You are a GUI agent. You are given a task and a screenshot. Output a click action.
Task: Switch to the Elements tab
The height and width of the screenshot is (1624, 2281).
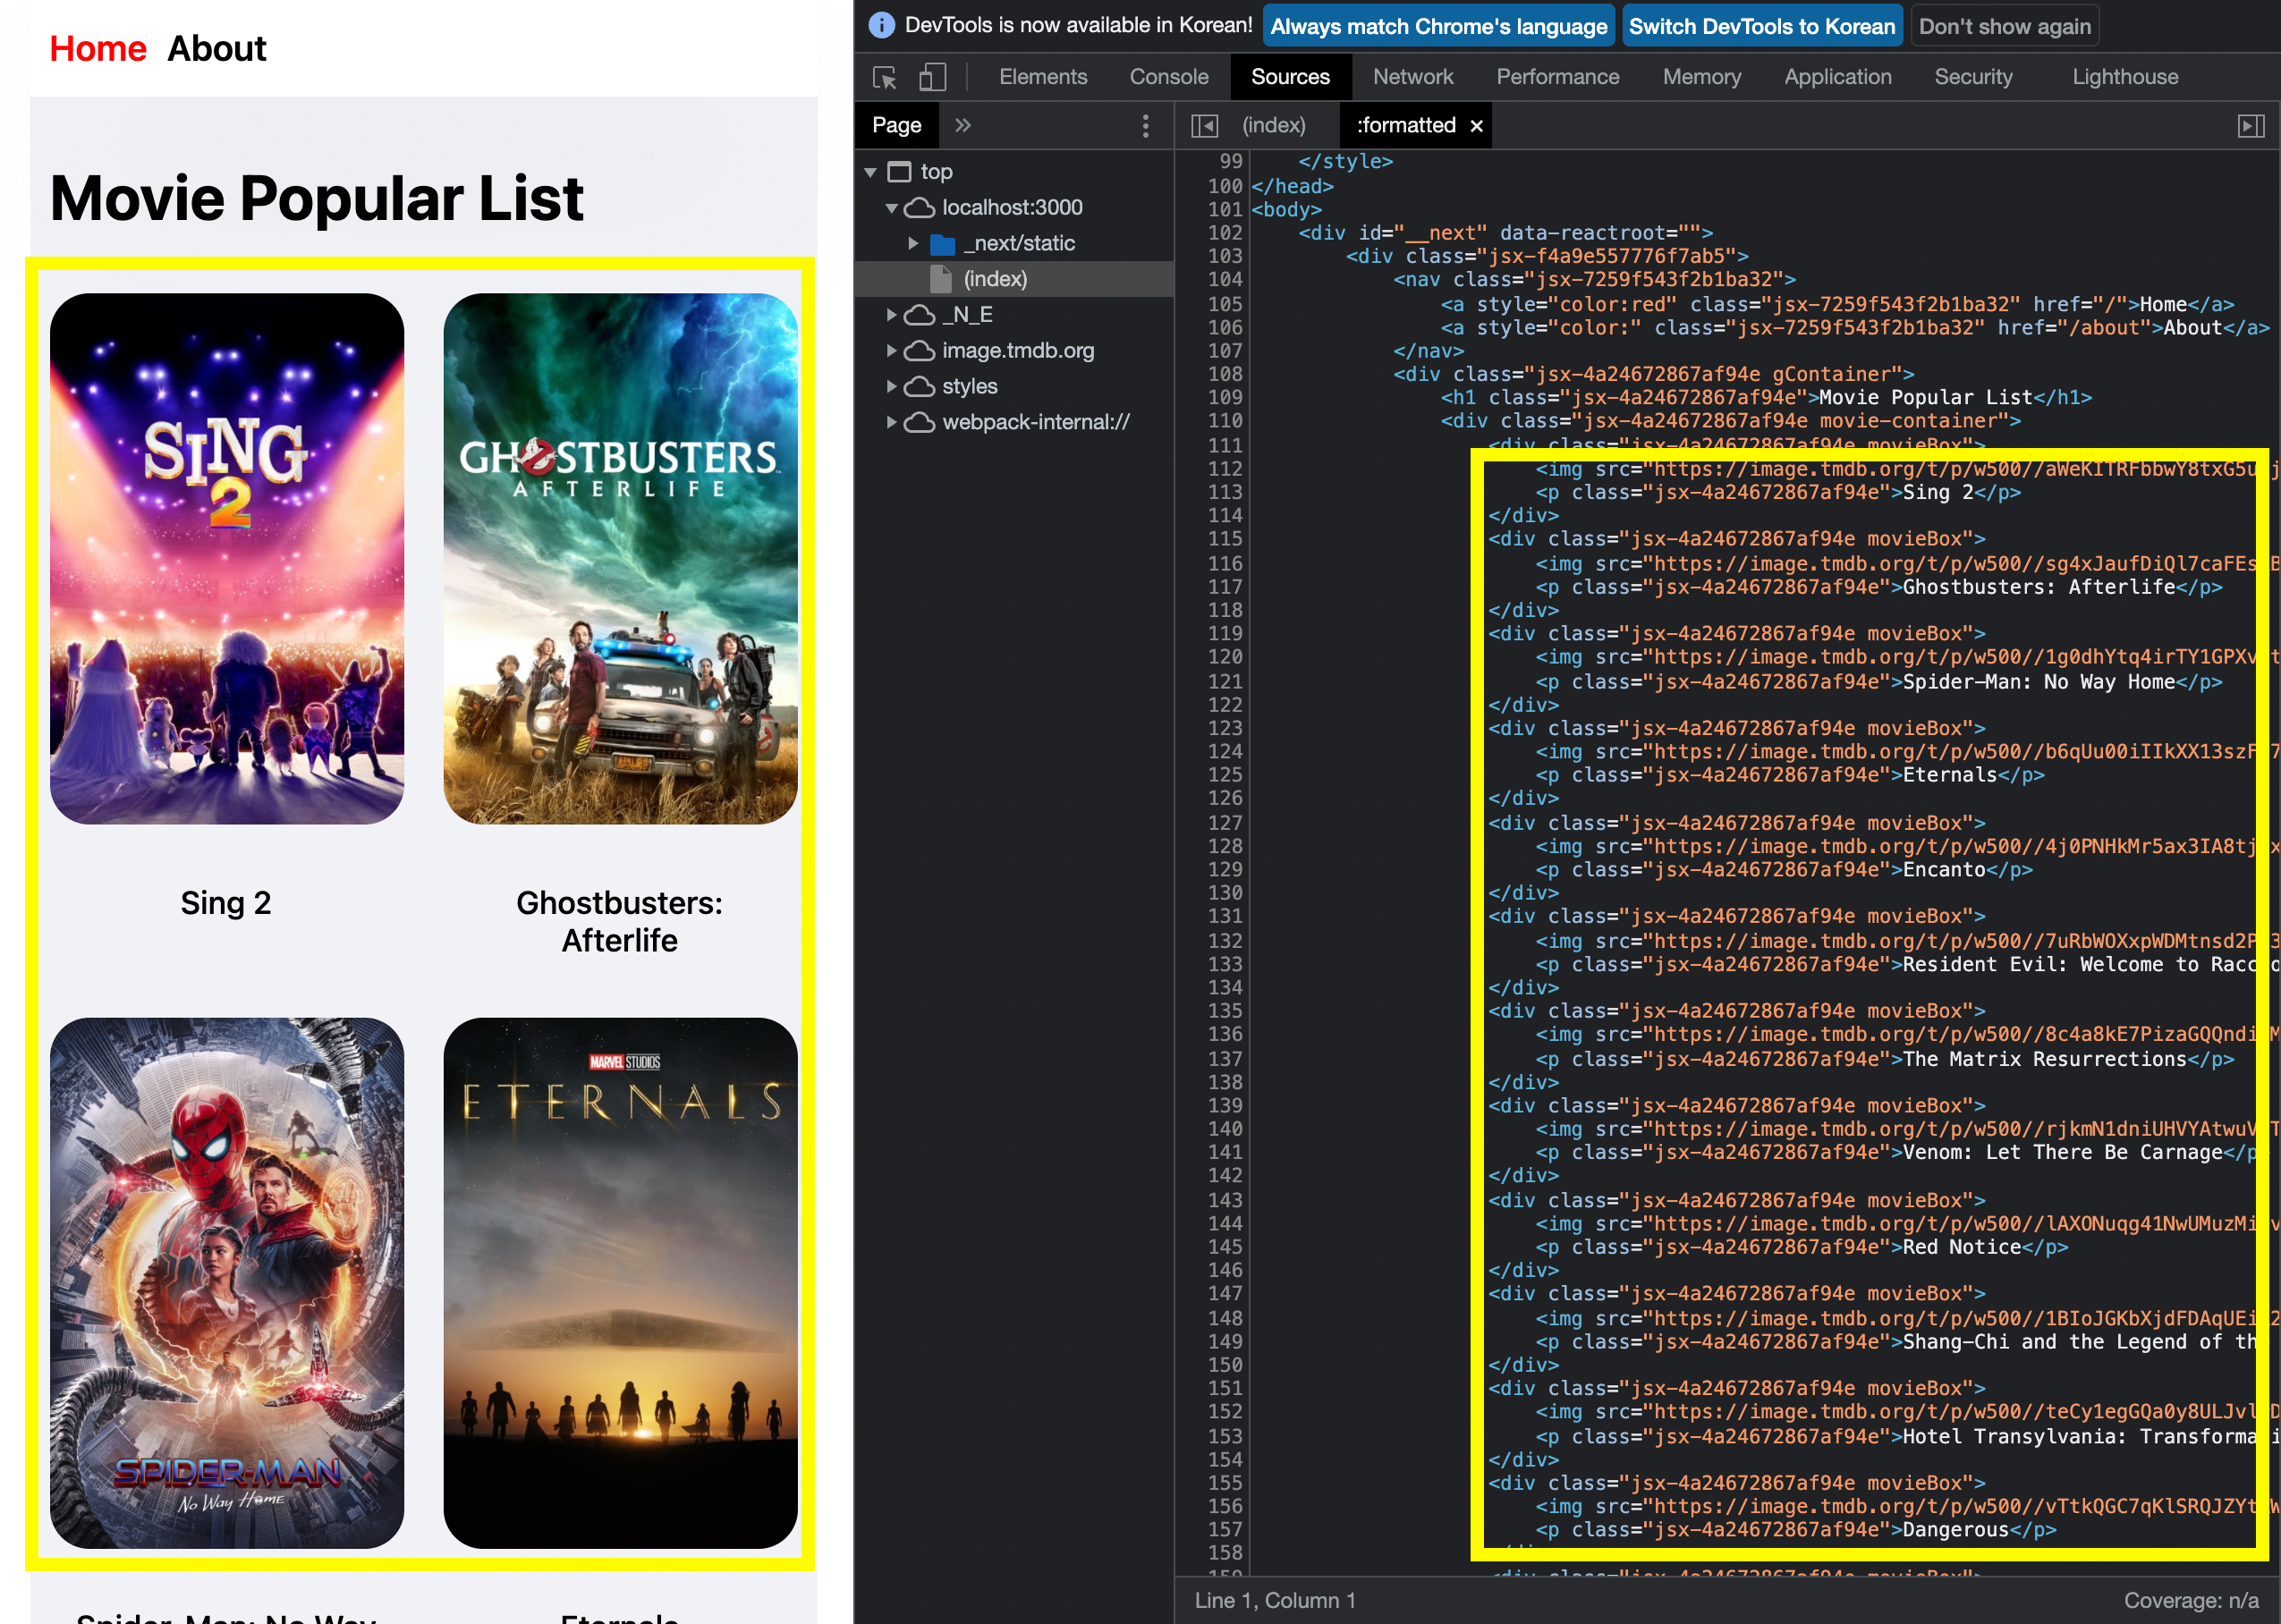click(1042, 77)
